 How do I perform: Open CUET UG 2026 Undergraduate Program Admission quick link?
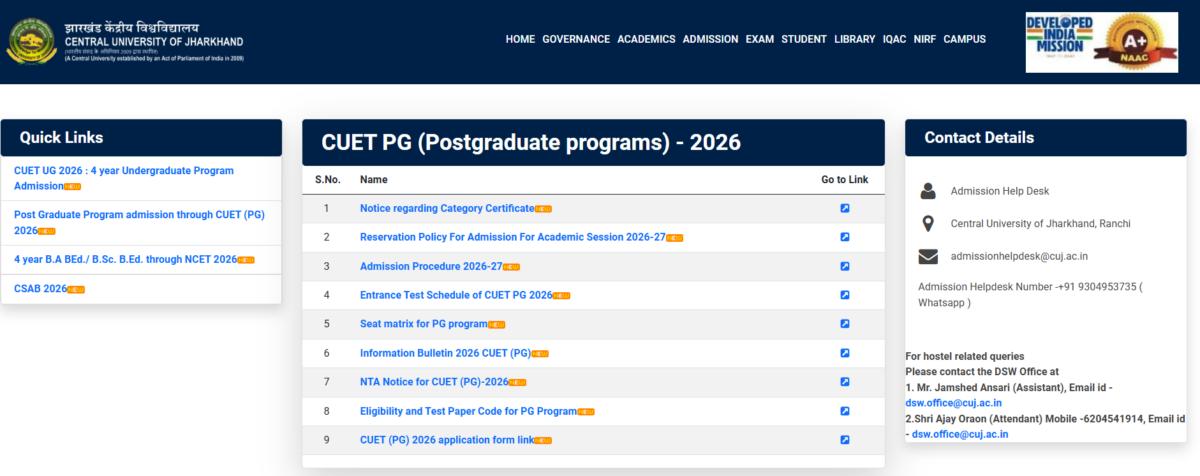[124, 178]
